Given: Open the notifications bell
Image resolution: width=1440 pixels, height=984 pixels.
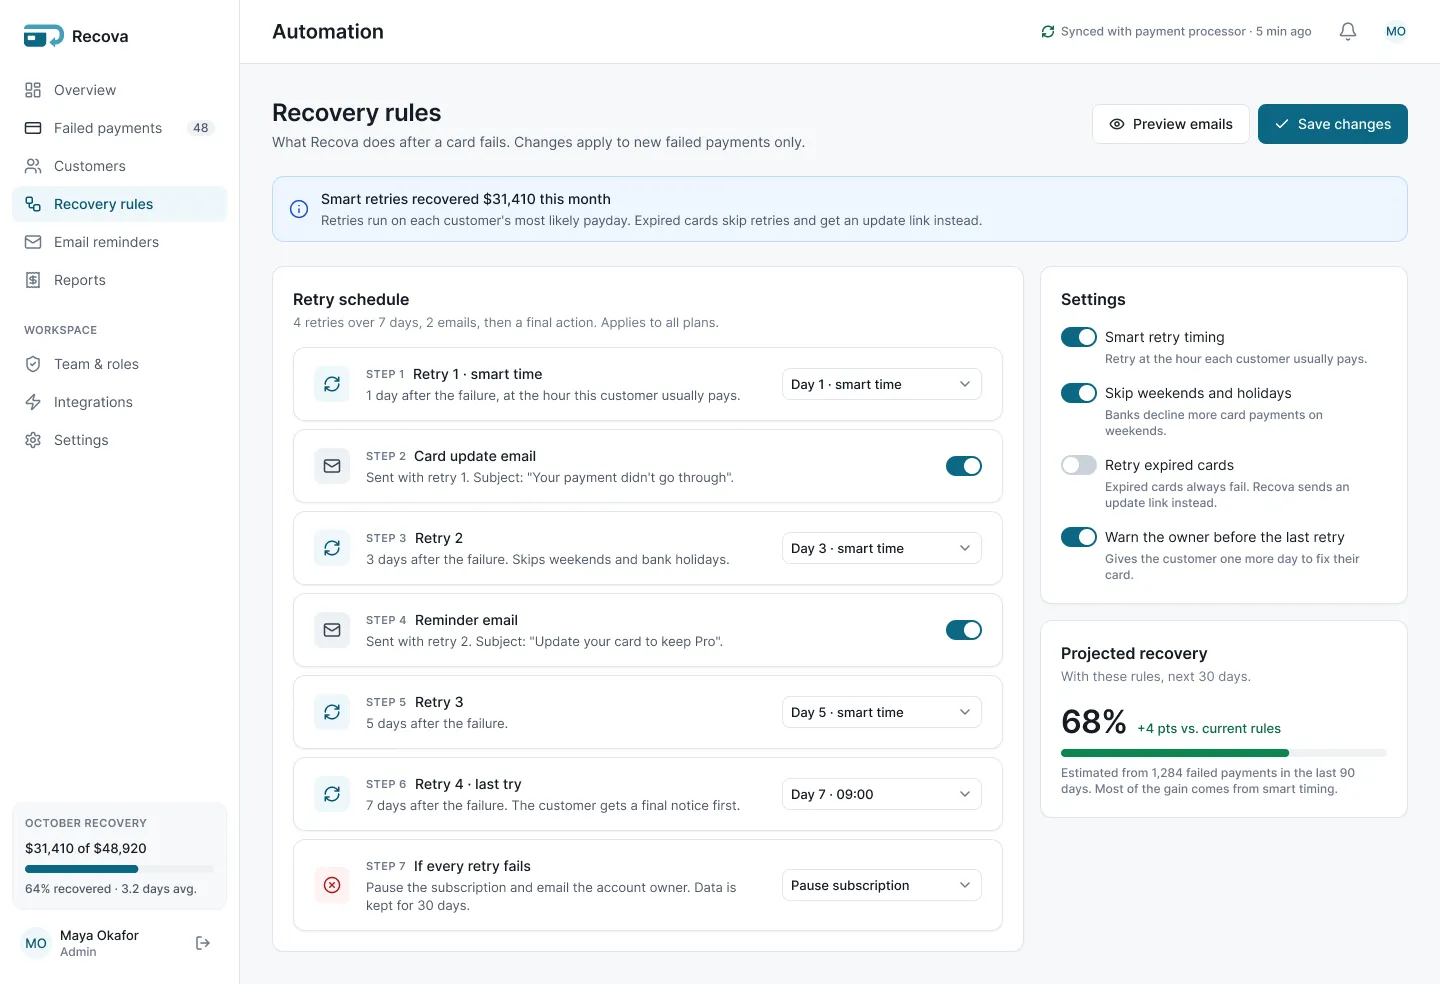Looking at the screenshot, I should 1348,32.
